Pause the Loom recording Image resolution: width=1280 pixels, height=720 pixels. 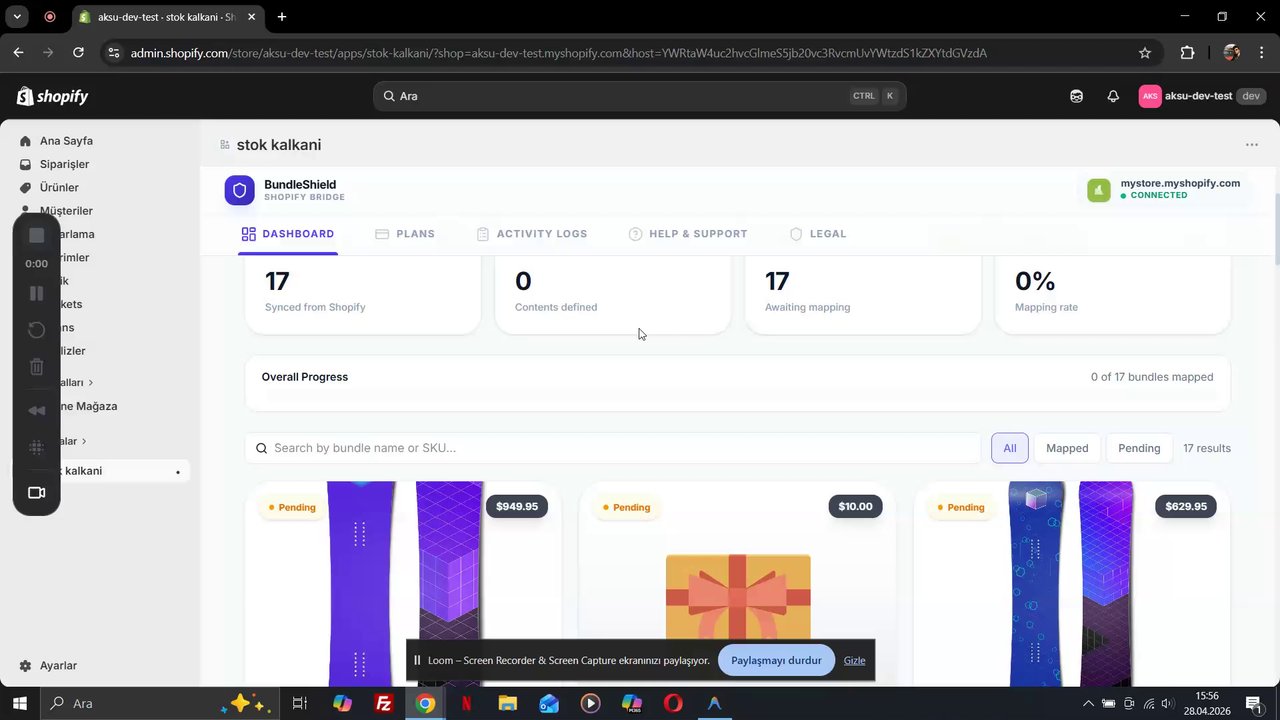coord(36,293)
